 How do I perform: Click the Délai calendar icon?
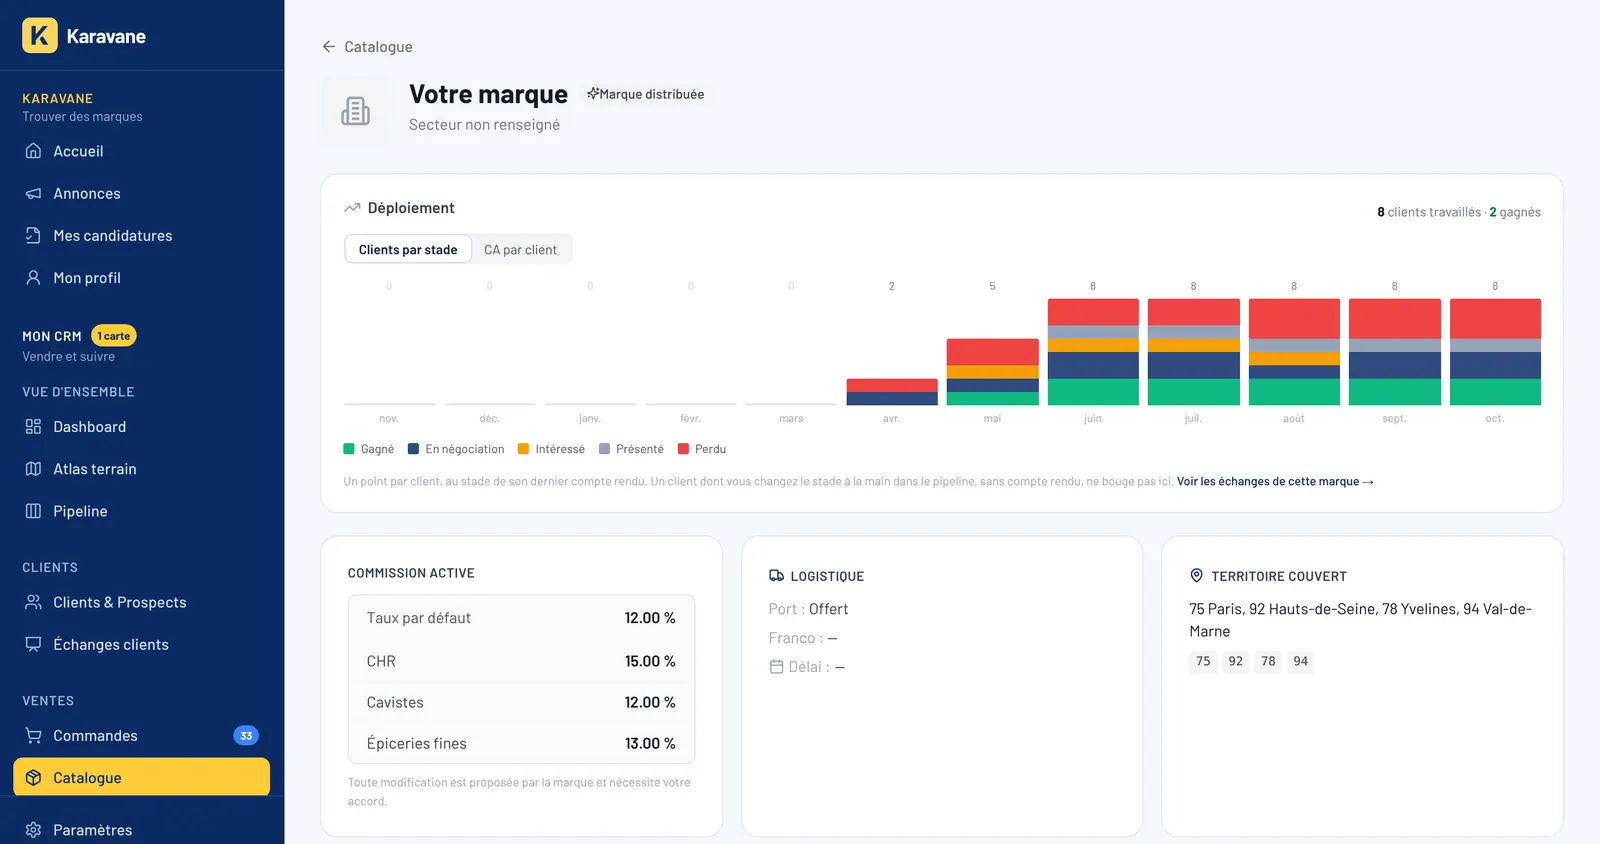[776, 667]
